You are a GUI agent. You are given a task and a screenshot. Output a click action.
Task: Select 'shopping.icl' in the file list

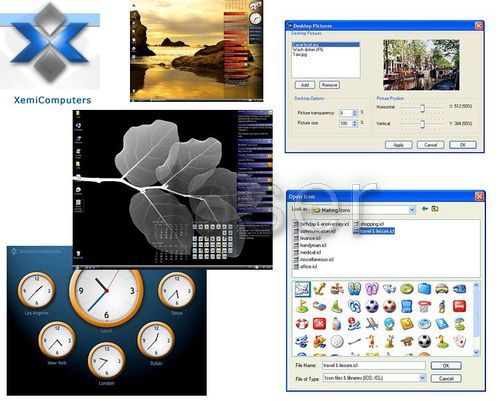[x=369, y=224]
